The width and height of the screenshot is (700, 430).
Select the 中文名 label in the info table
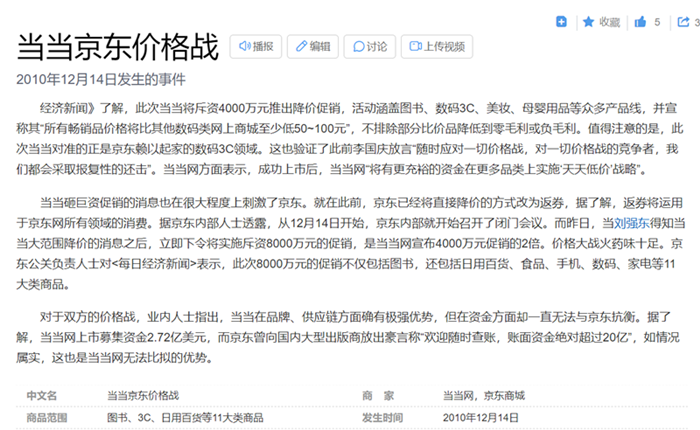(42, 396)
